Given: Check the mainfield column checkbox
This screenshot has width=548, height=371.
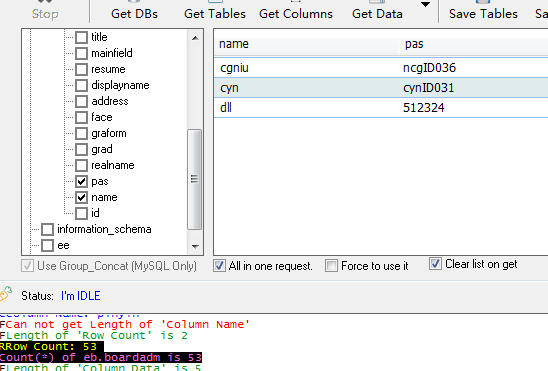Looking at the screenshot, I should (x=81, y=53).
